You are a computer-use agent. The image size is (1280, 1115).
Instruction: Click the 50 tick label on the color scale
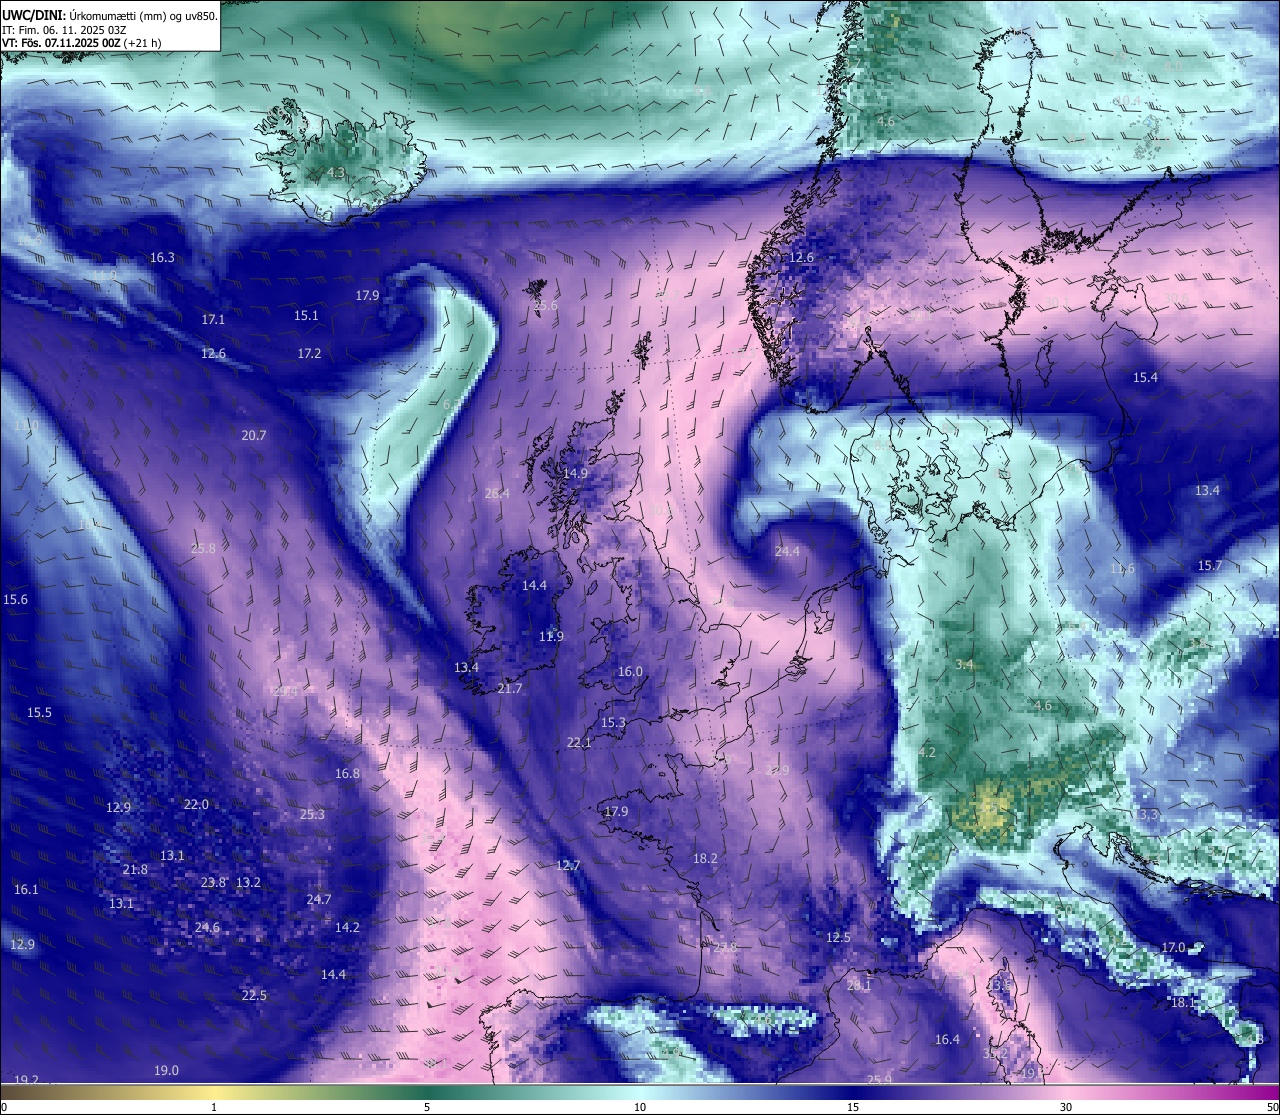(x=1271, y=1107)
